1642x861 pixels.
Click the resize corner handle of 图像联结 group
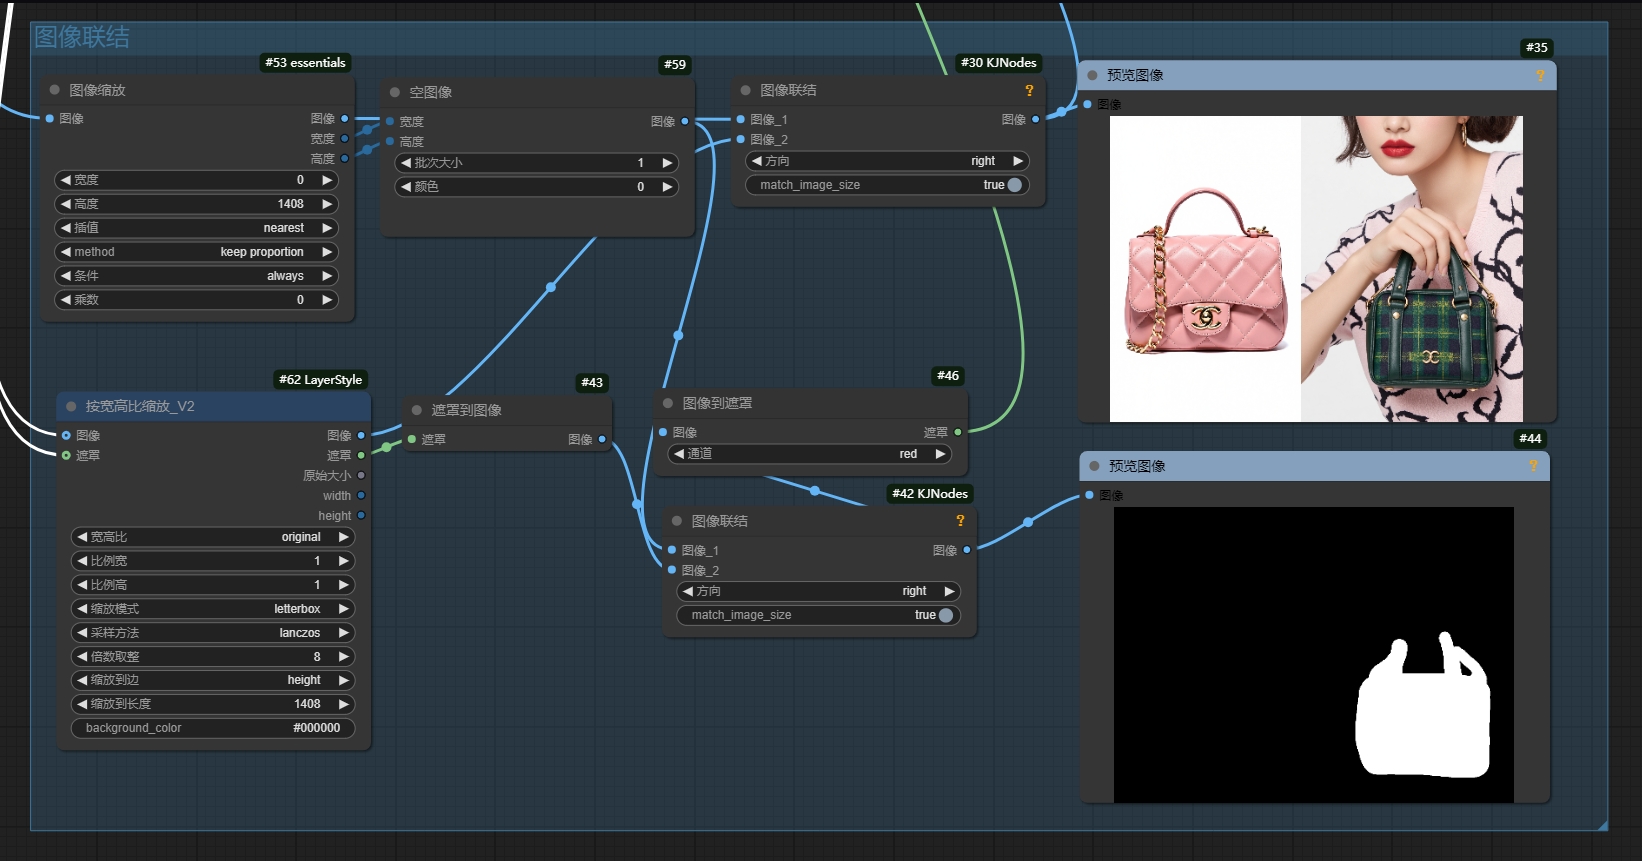1602,825
